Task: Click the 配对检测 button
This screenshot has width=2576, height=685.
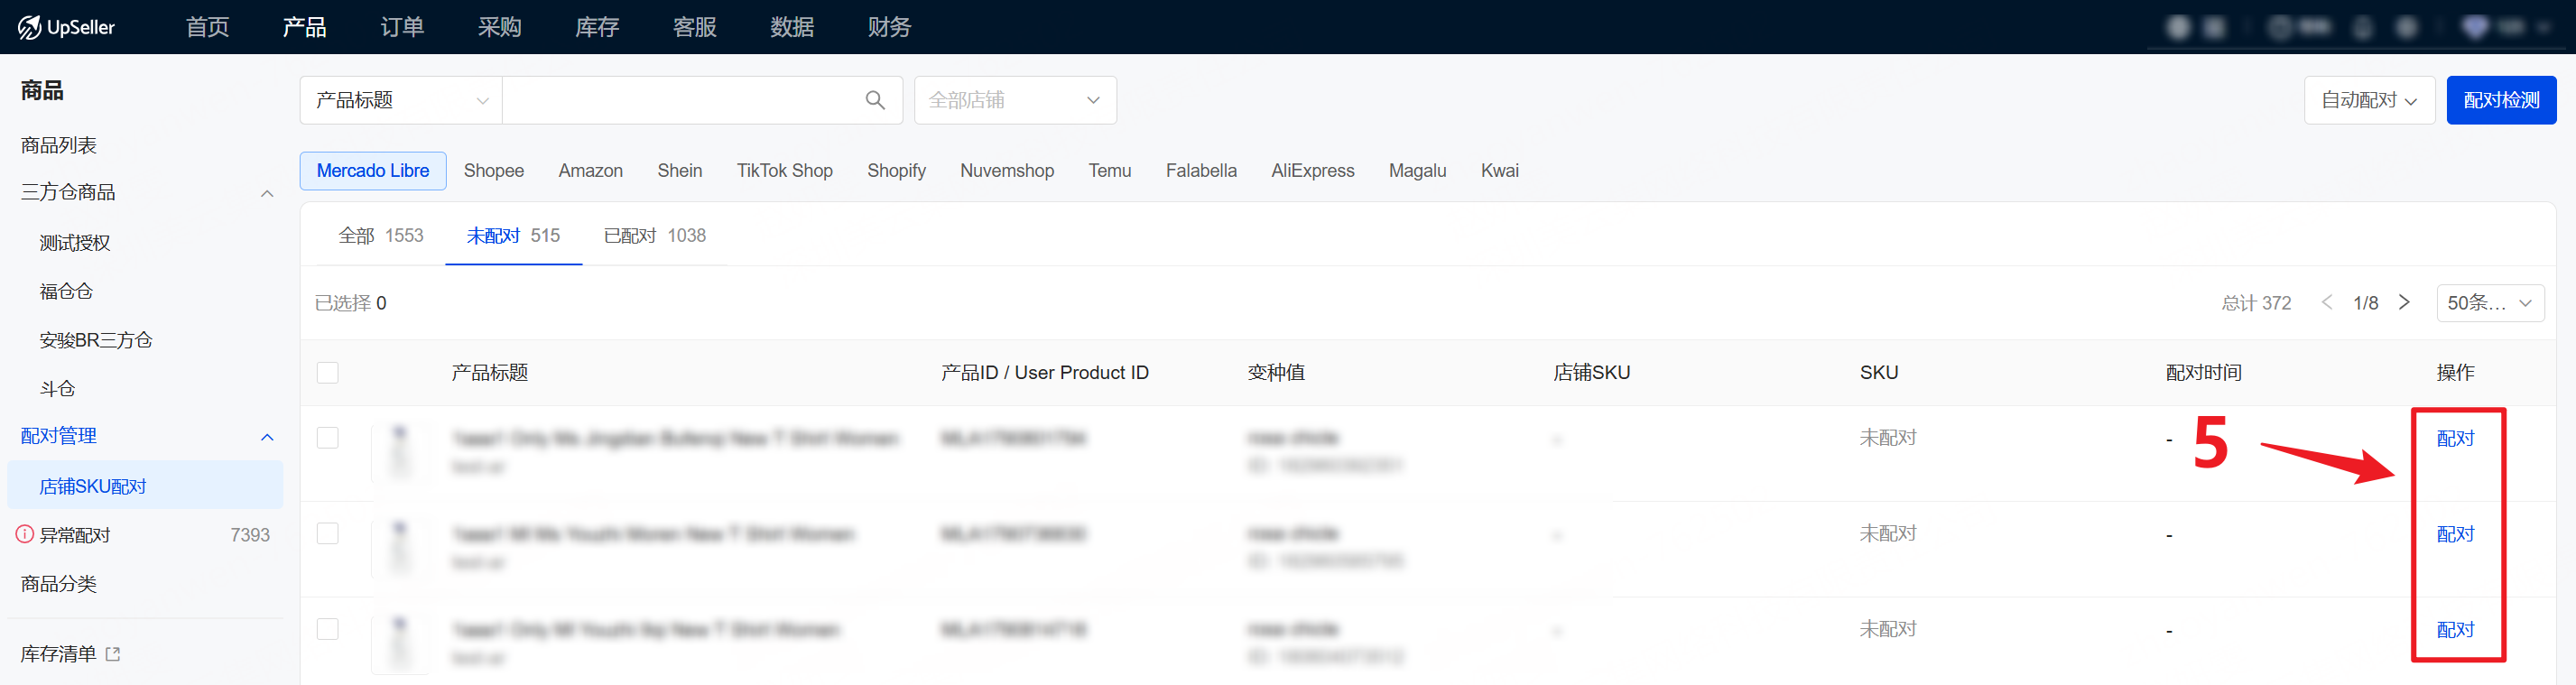Action: [2500, 100]
